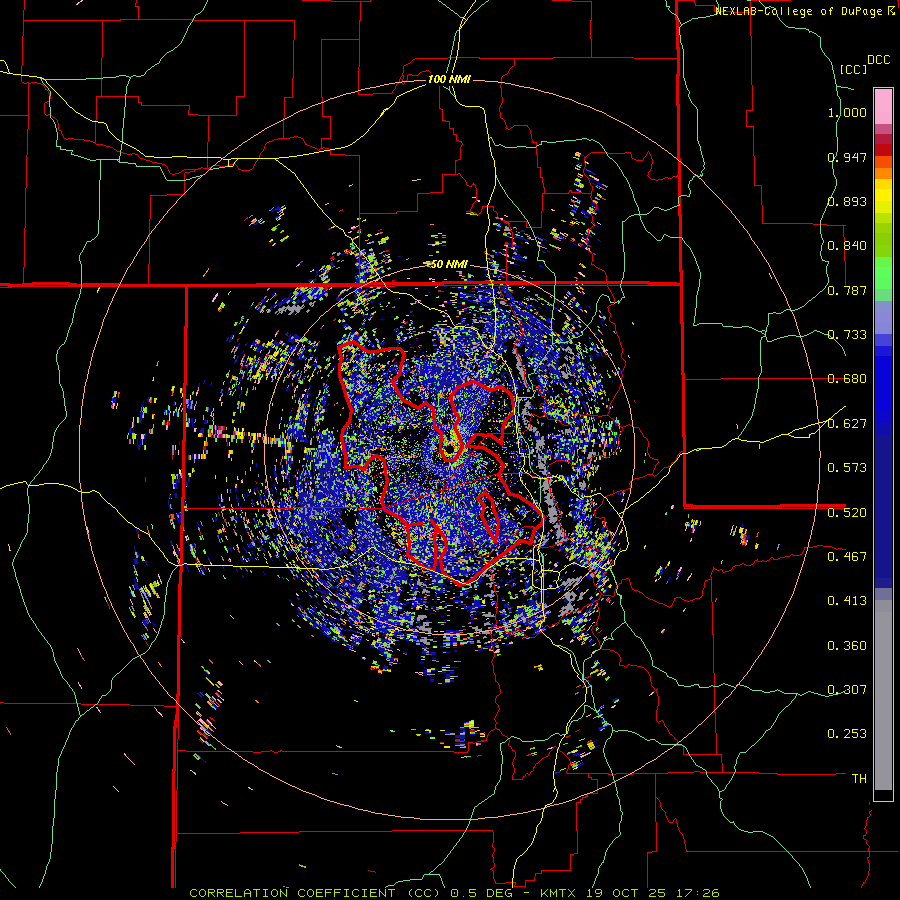Select the 0.253 scale value
900x900 pixels.
pyautogui.click(x=847, y=734)
